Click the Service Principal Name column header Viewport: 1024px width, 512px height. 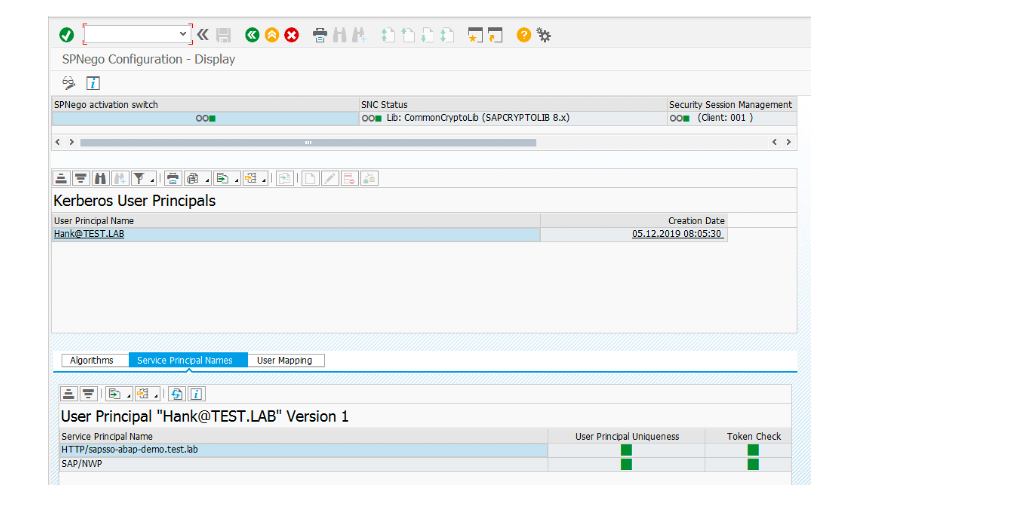point(304,436)
